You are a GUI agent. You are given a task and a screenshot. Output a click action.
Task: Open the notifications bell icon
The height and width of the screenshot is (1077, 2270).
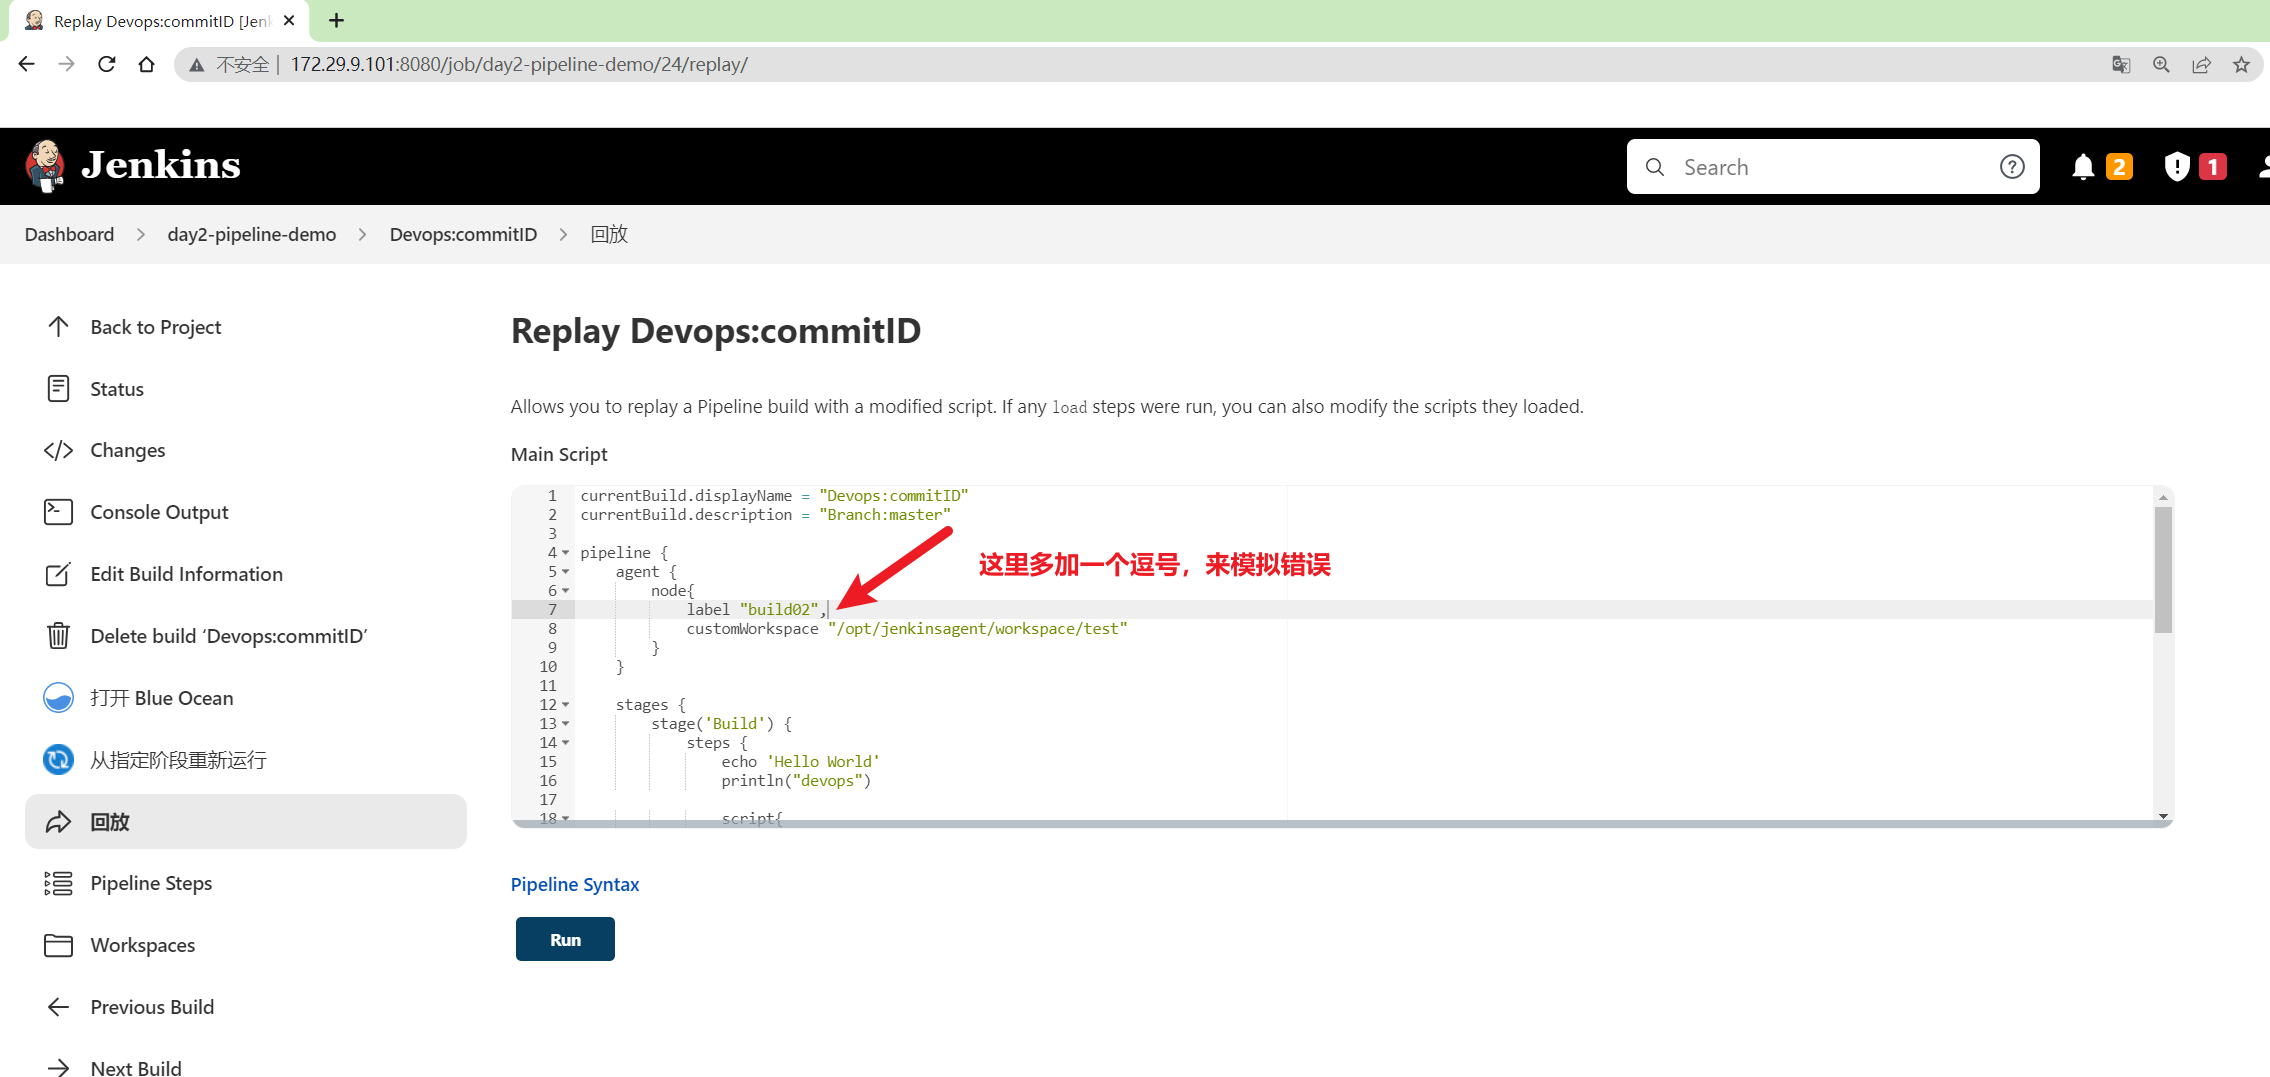2083,167
